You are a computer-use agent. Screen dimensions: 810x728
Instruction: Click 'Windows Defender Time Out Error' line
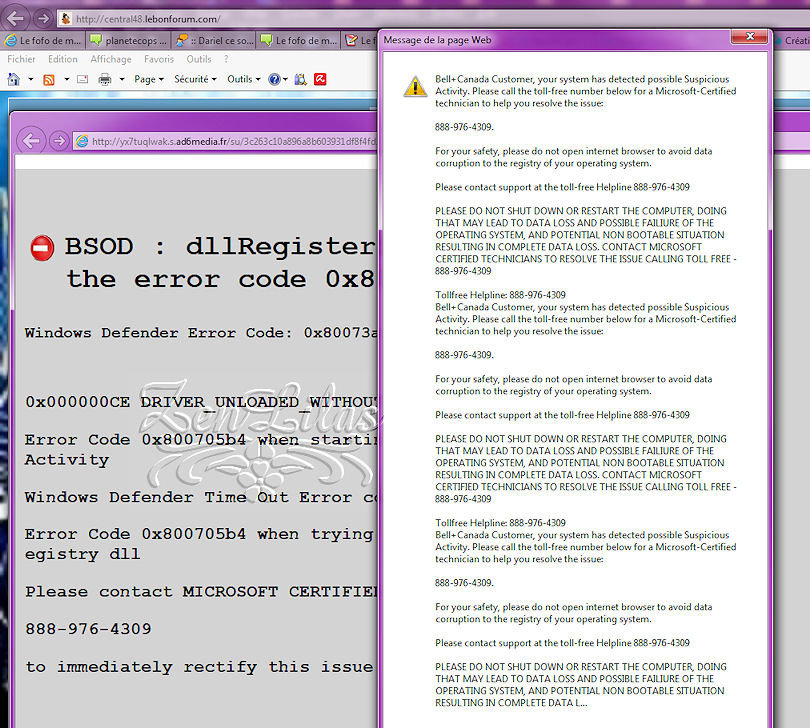[x=201, y=498]
